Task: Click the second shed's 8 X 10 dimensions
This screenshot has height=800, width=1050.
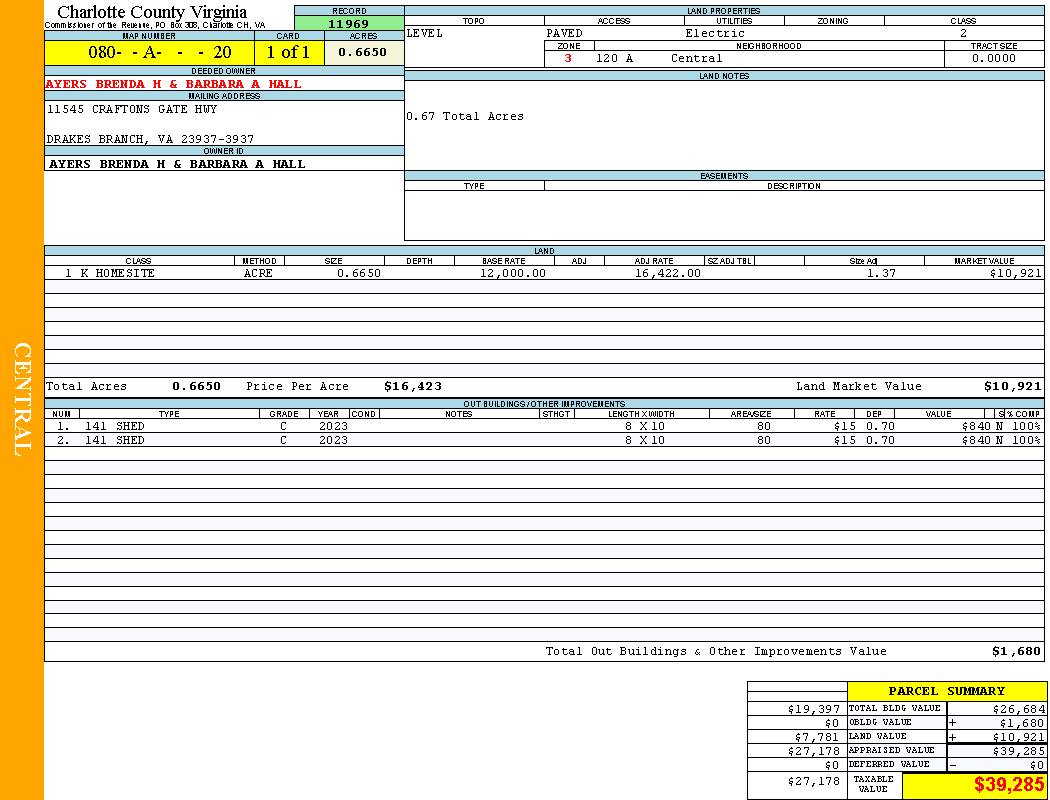Action: point(644,440)
